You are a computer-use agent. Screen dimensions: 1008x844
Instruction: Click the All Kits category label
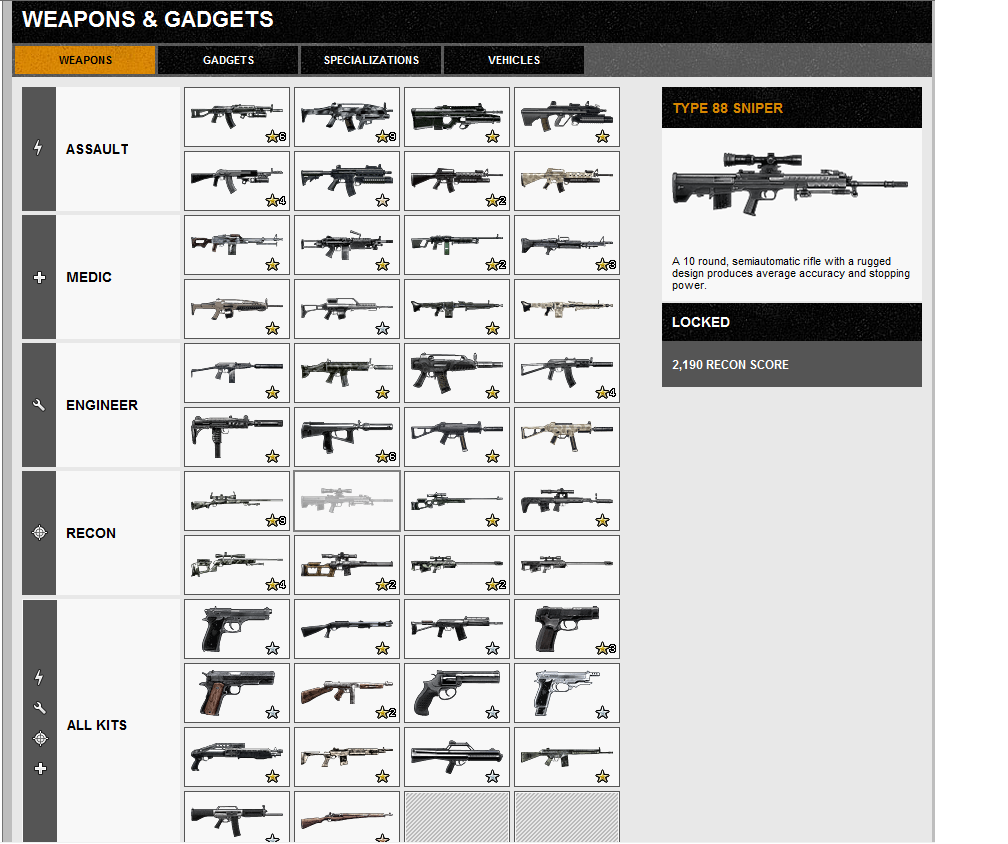click(x=96, y=725)
